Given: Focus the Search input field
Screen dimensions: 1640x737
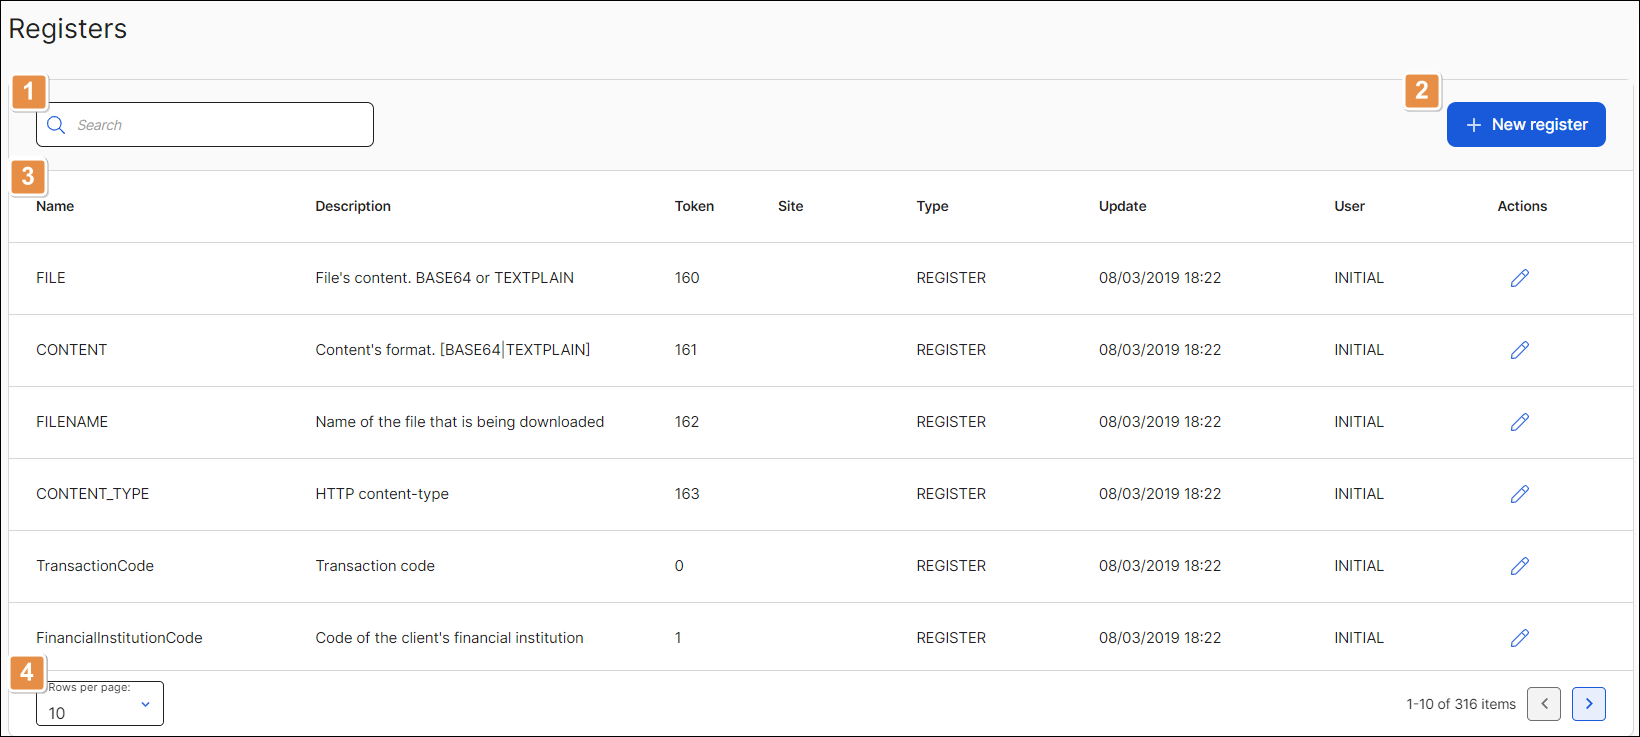Looking at the screenshot, I should click(x=220, y=125).
